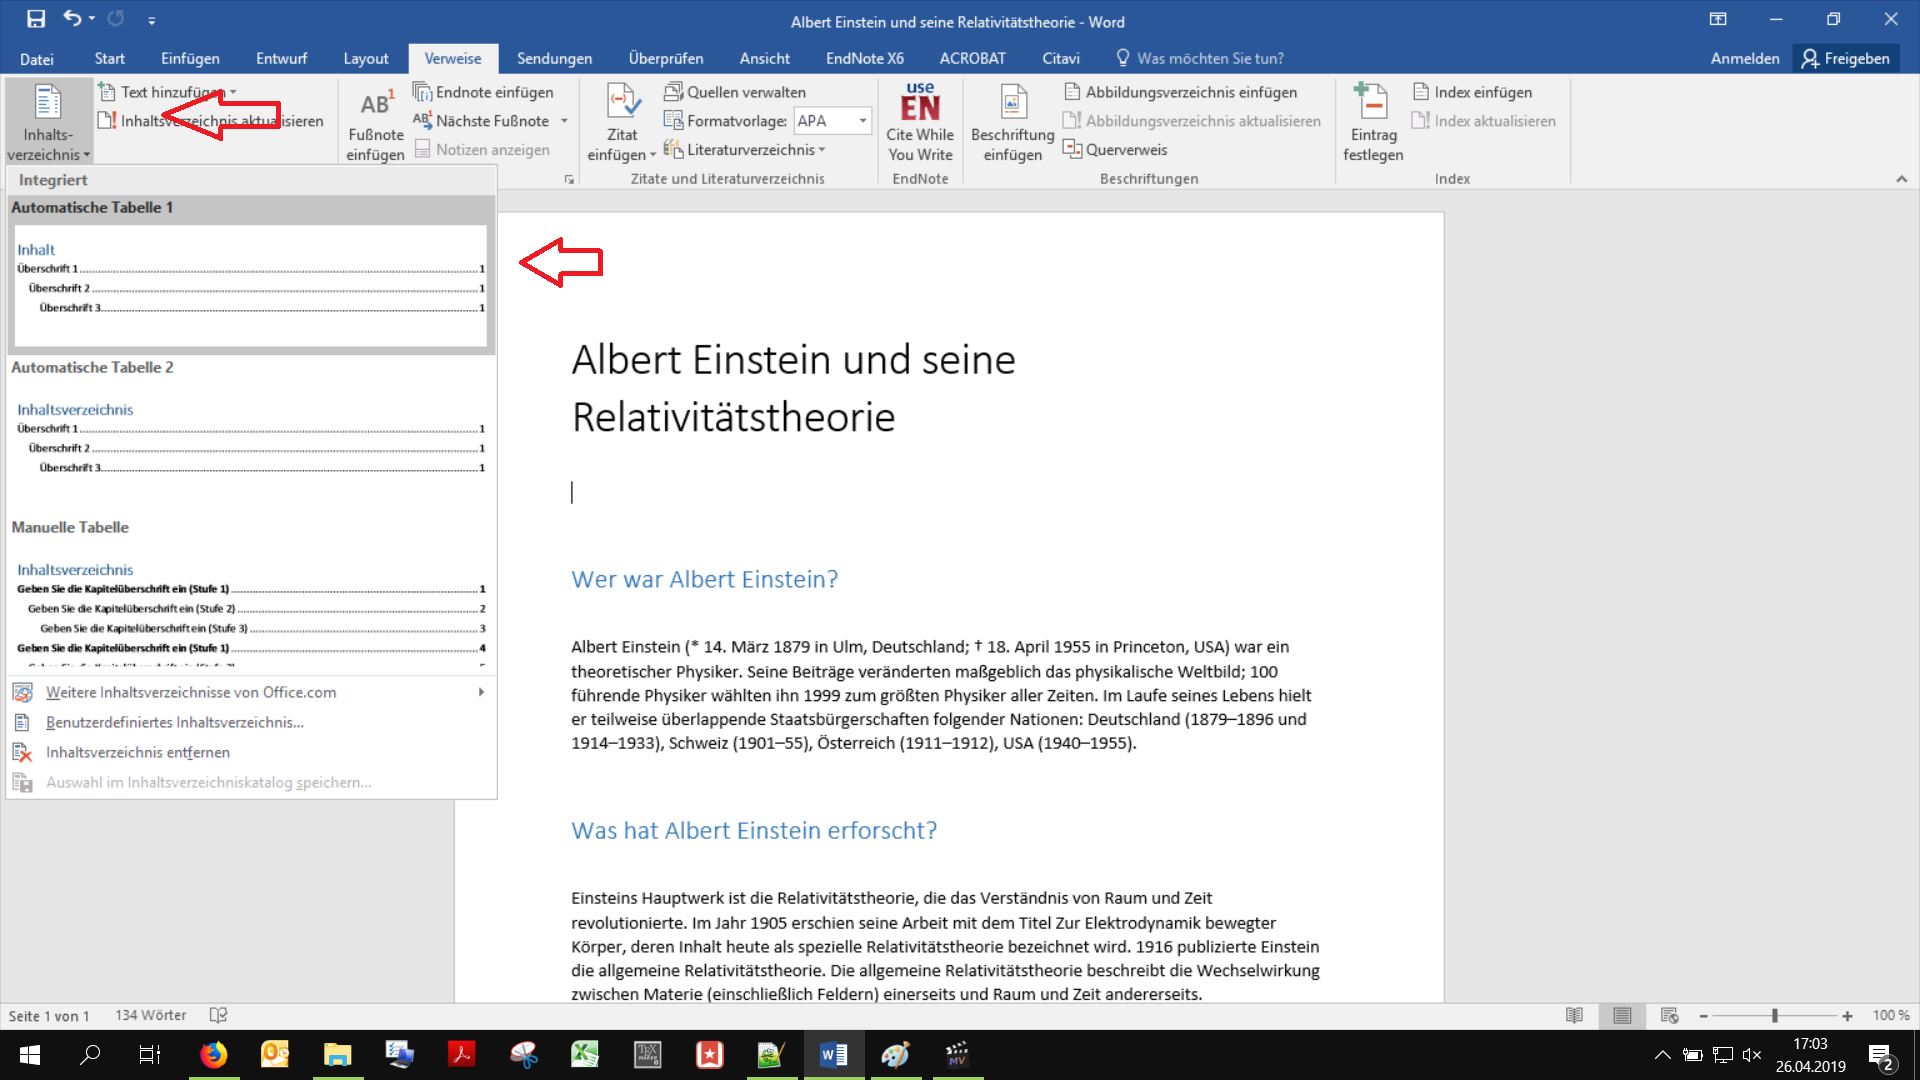Open Quellen verwalten
This screenshot has height=1080, width=1920.
(x=735, y=92)
